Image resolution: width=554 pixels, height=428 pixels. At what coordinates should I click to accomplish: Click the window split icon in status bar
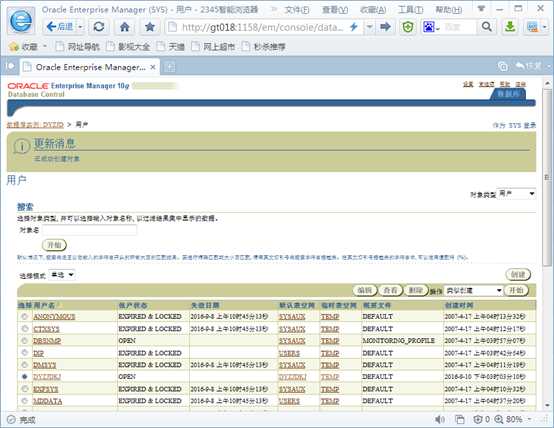pos(460,420)
